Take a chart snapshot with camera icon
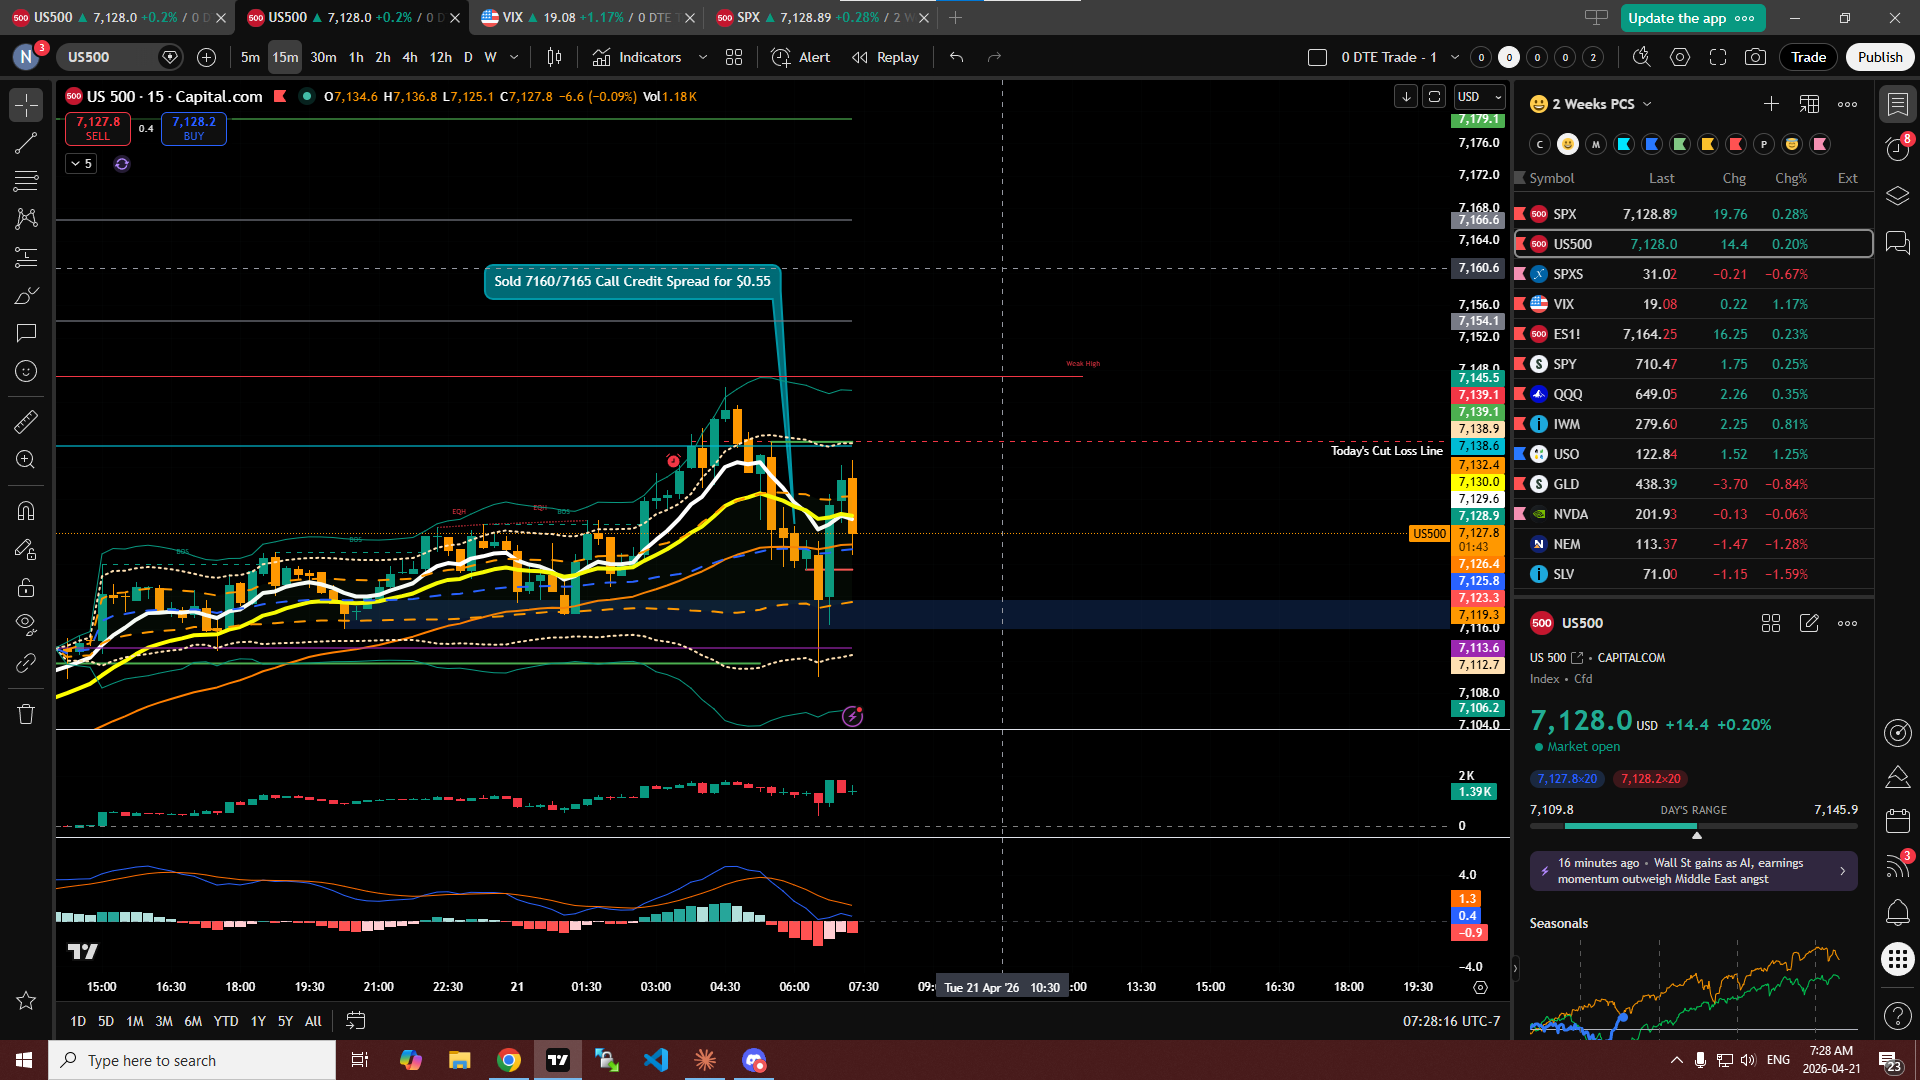 pyautogui.click(x=1755, y=57)
